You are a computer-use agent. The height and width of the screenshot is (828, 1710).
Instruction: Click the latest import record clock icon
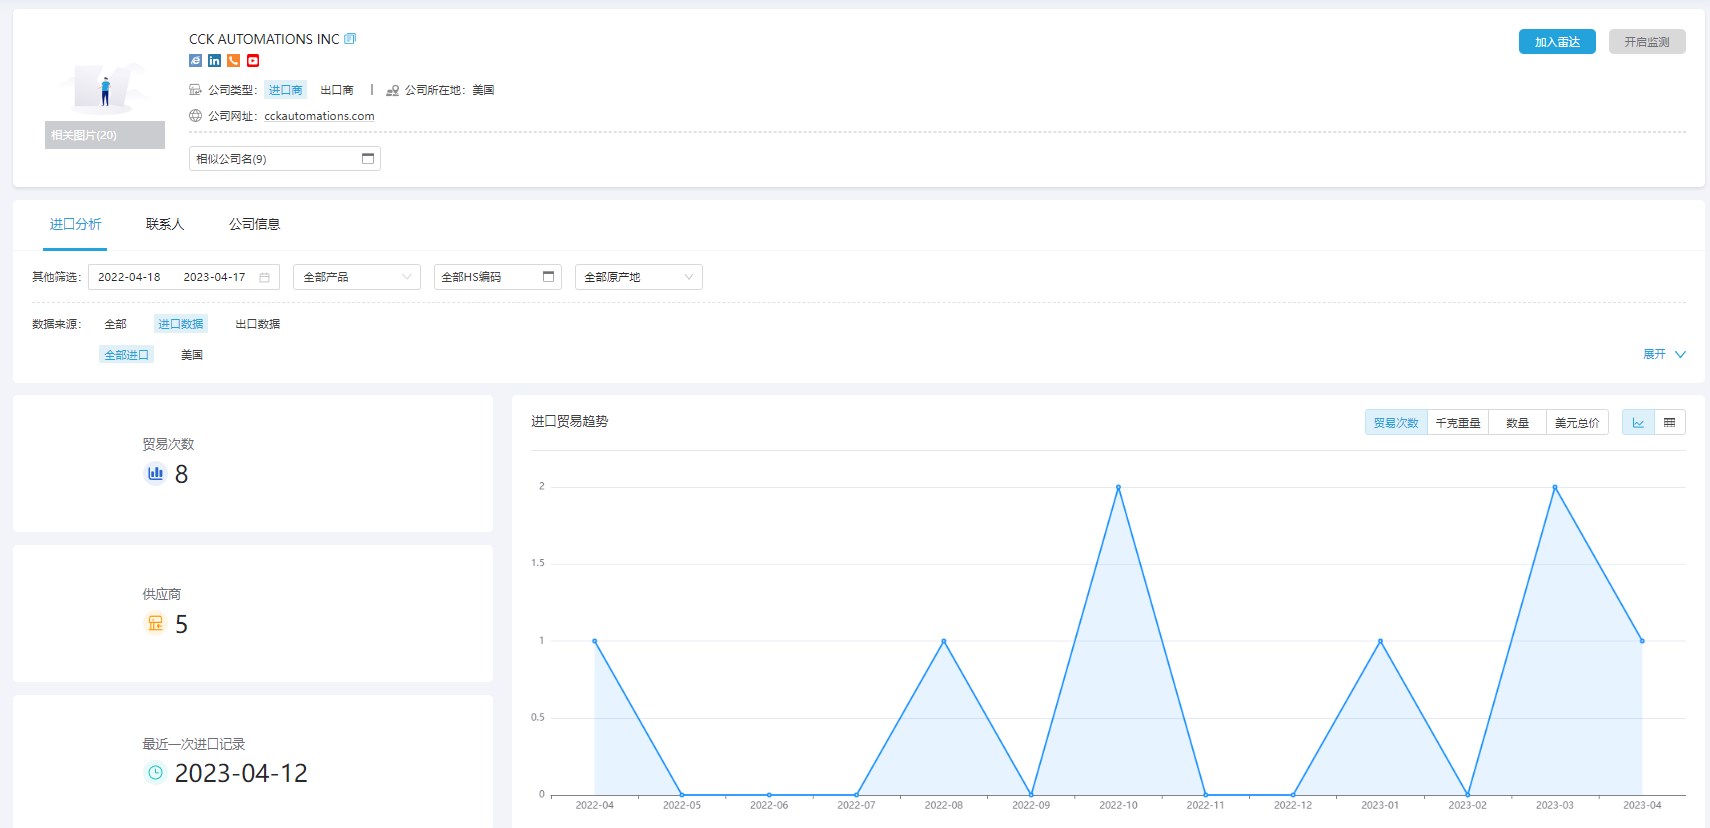coord(155,773)
